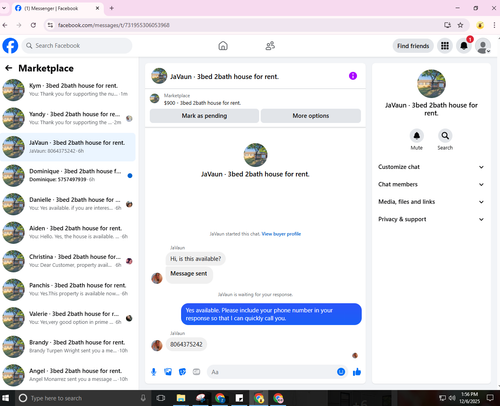Click the Find friends button
Screen dimensions: 500x406
pyautogui.click(x=413, y=46)
